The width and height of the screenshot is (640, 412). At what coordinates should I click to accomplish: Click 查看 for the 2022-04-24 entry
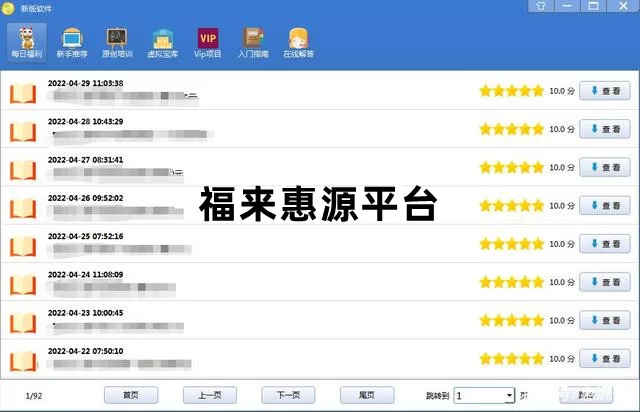605,282
